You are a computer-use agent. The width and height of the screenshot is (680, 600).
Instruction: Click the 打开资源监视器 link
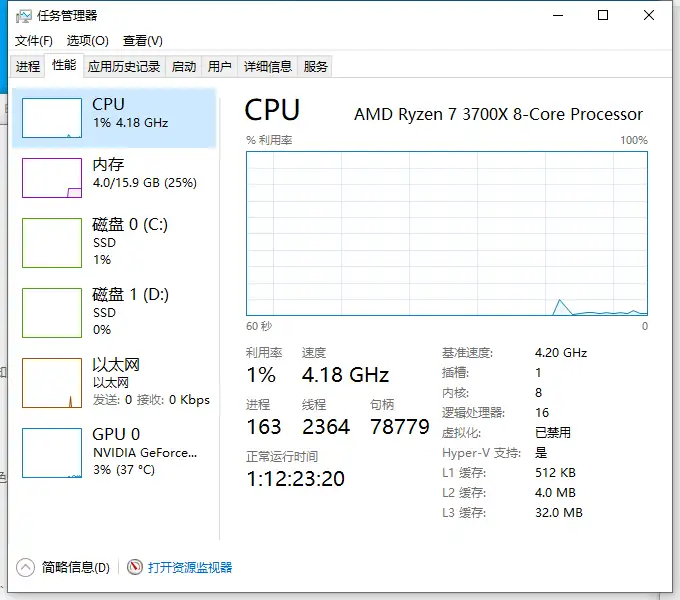pos(190,567)
